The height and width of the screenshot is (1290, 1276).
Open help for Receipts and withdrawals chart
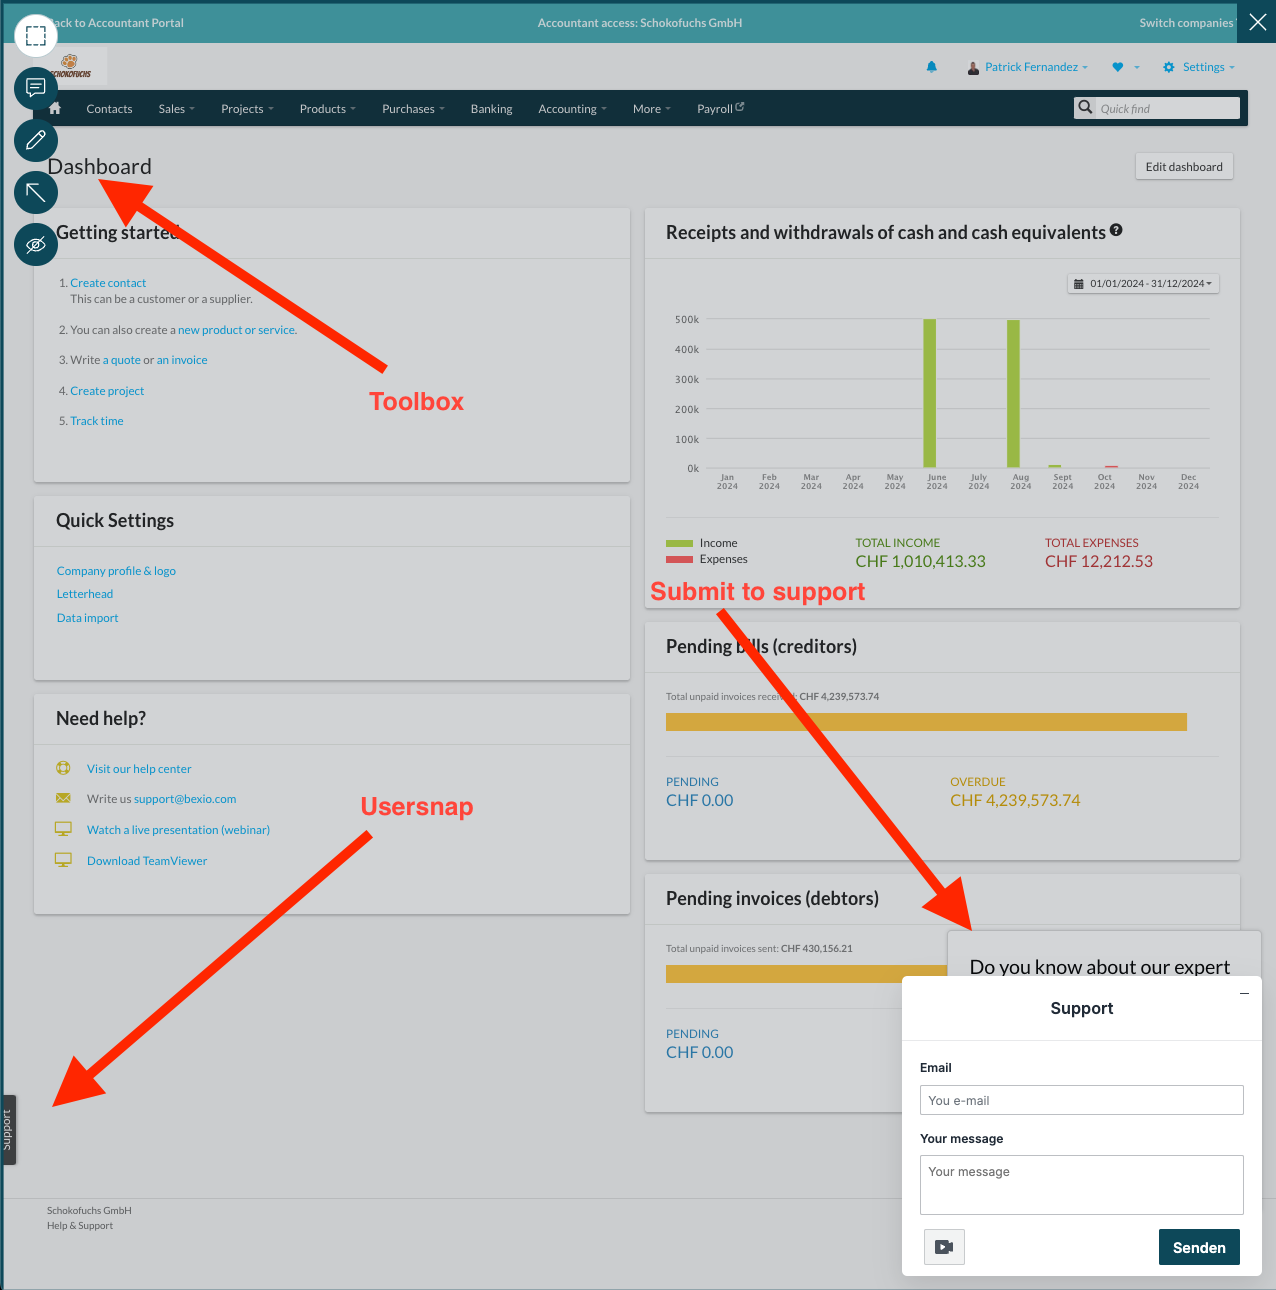1117,230
